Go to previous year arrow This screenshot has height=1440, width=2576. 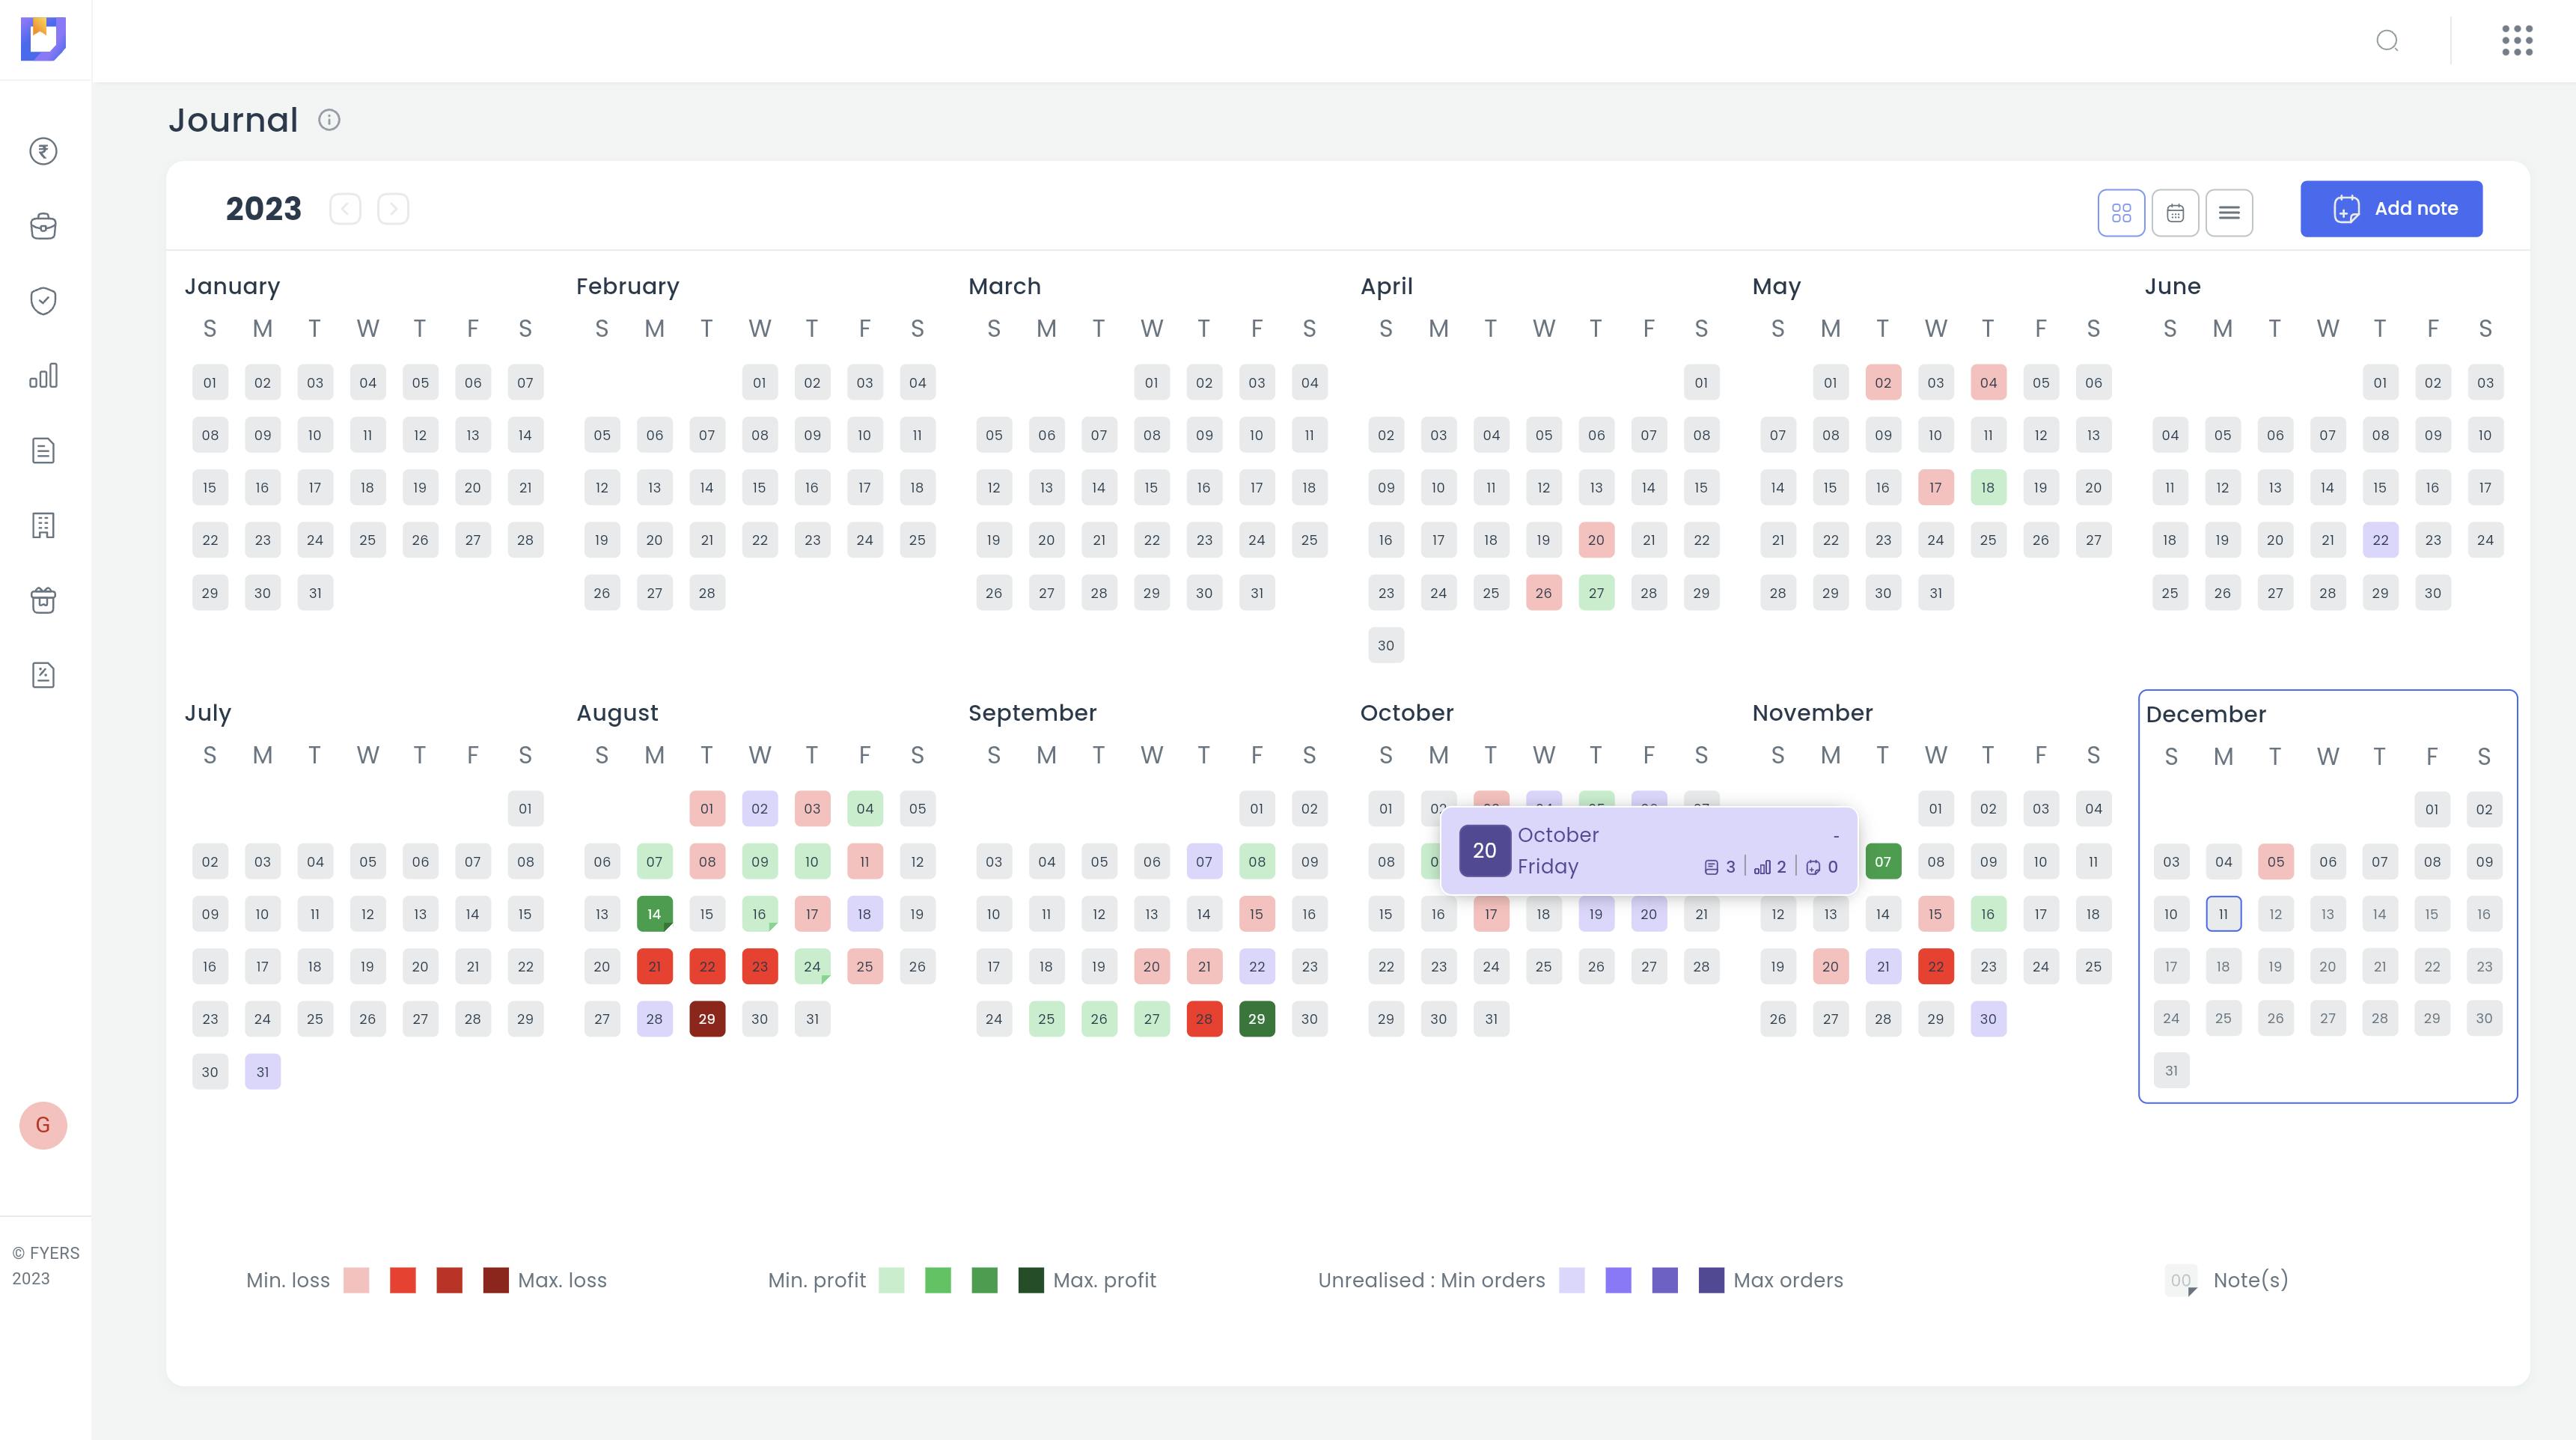(345, 209)
